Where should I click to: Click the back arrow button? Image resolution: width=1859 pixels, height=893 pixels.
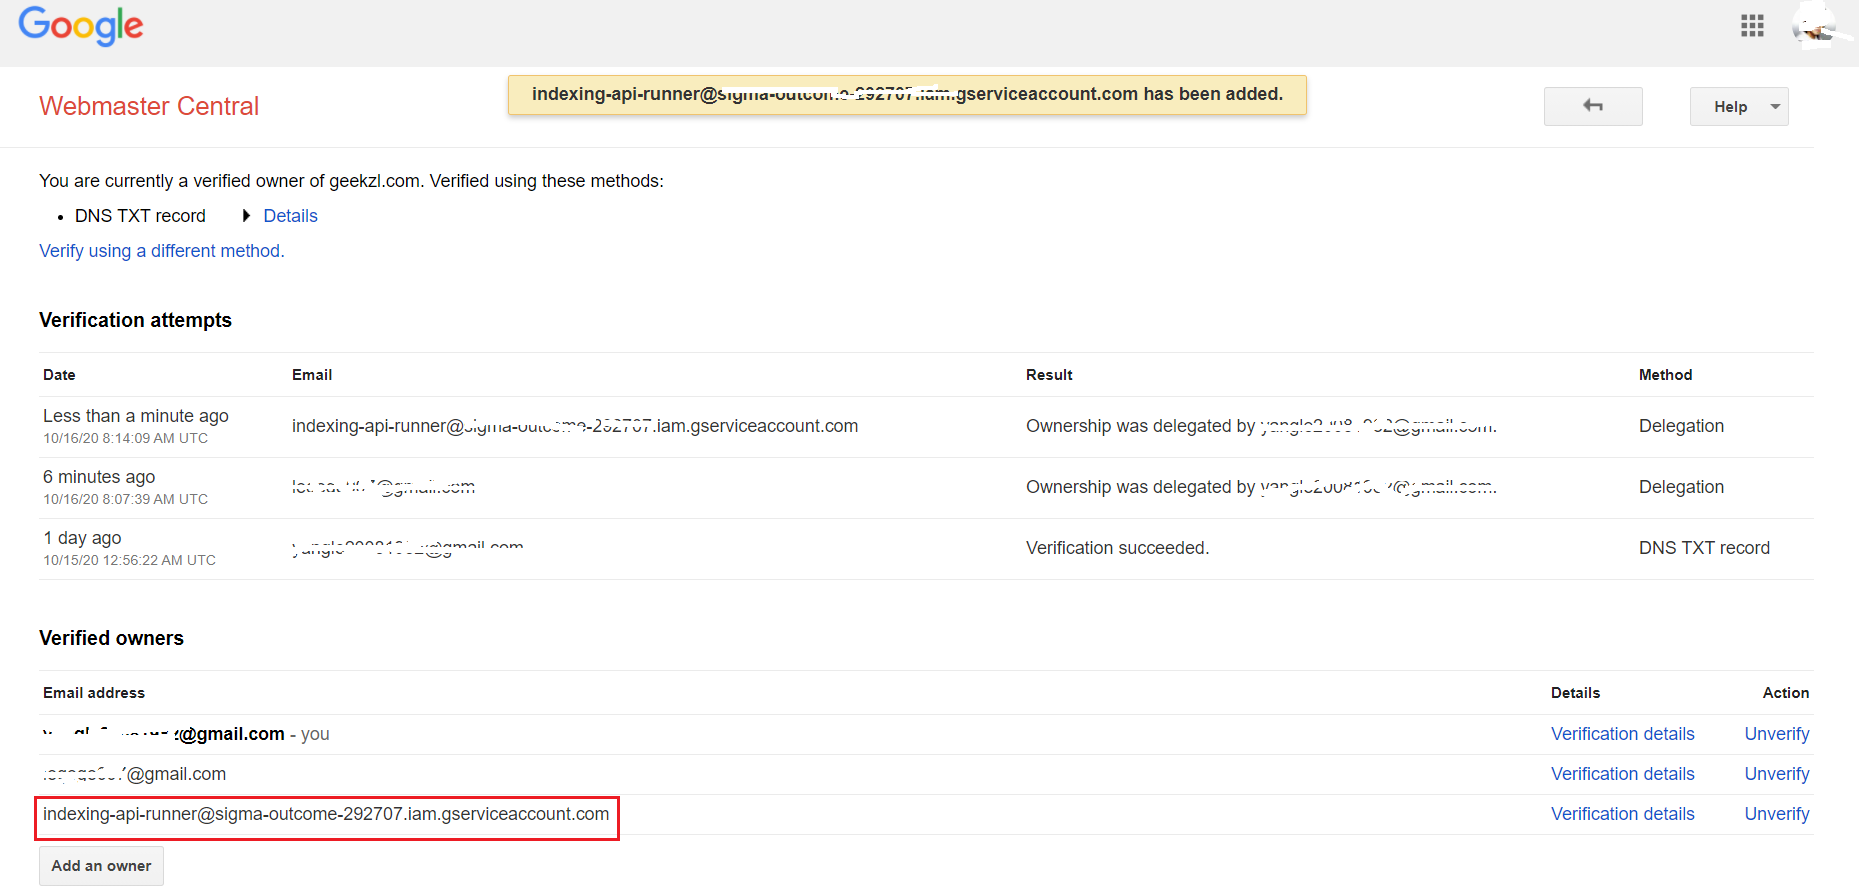tap(1593, 106)
